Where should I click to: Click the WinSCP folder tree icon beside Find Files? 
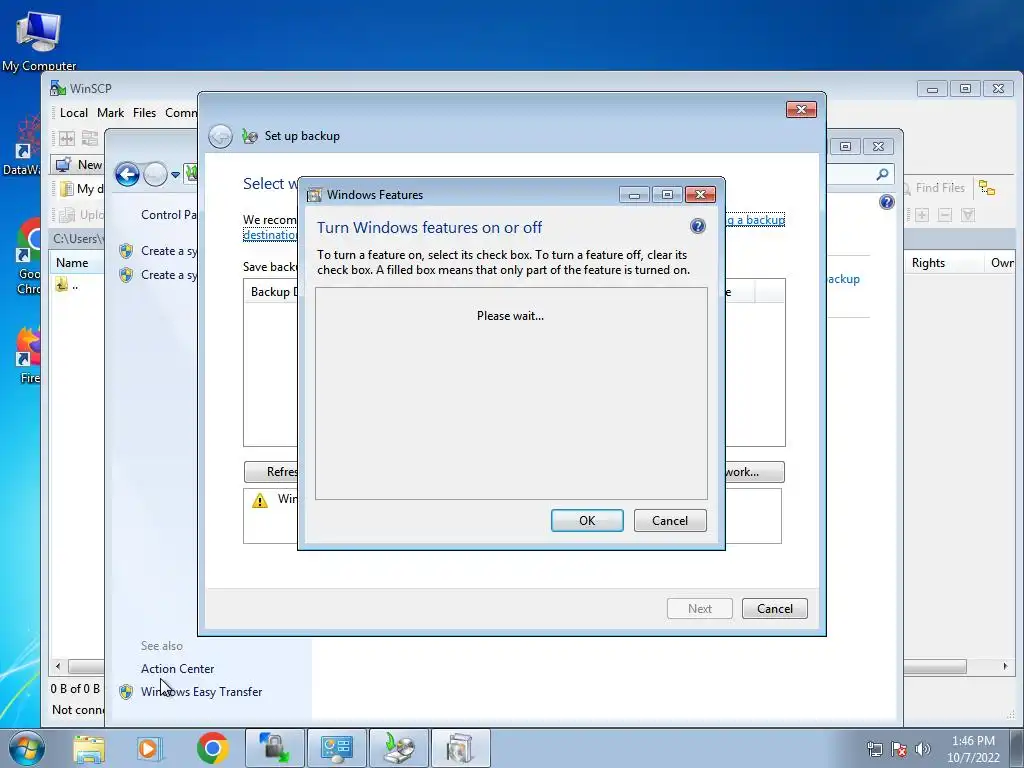(x=987, y=188)
